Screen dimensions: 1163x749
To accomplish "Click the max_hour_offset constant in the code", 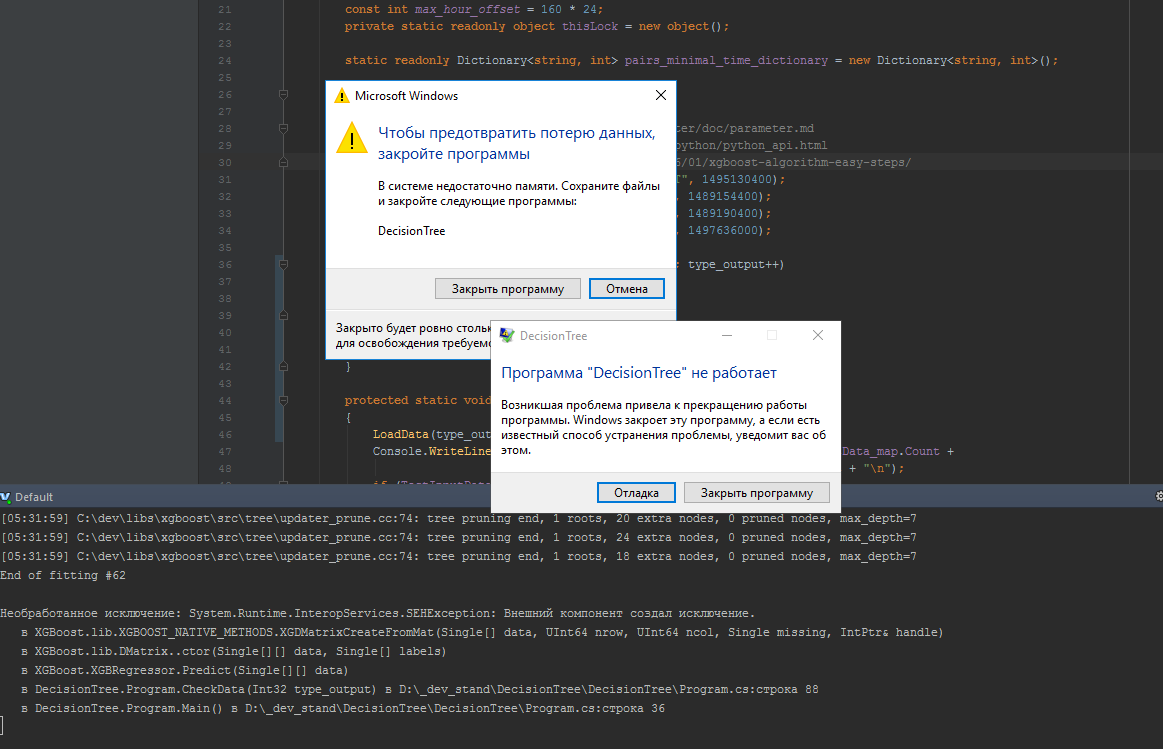I will 467,10.
